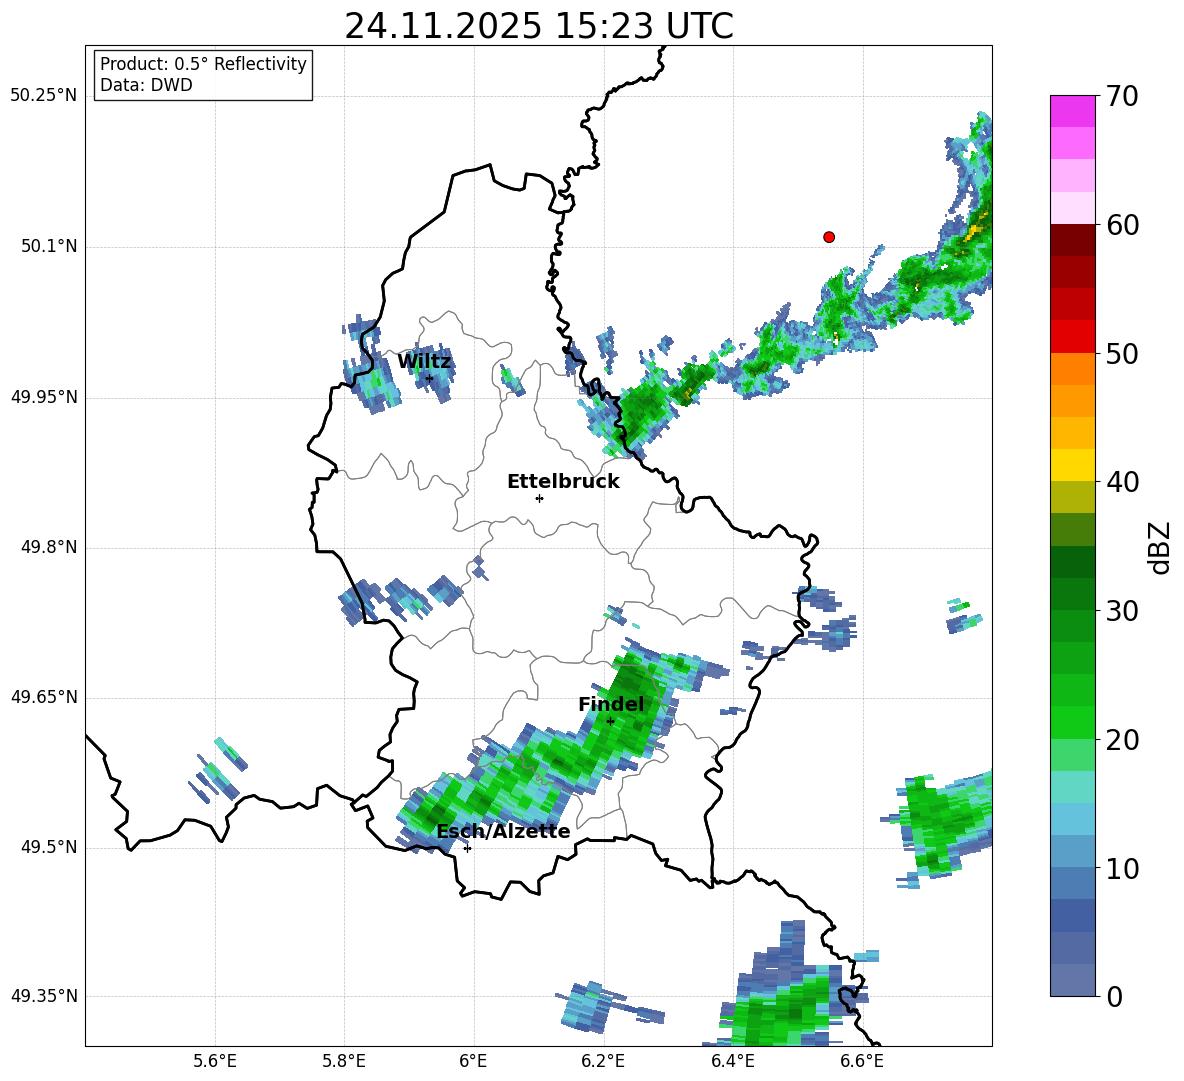Viewport: 1184px width, 1081px height.
Task: Click the 49.65°N latitude label
Action: [44, 696]
